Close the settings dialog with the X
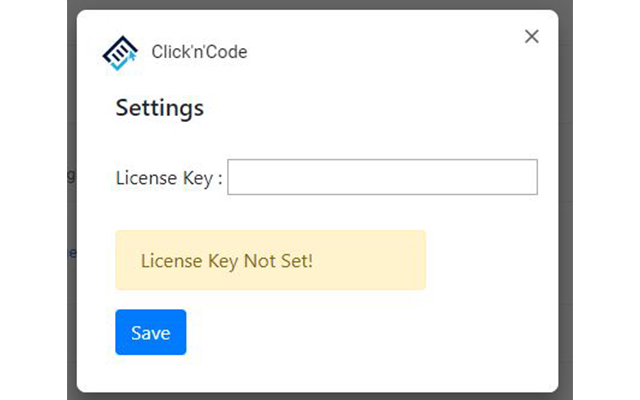 tap(532, 37)
